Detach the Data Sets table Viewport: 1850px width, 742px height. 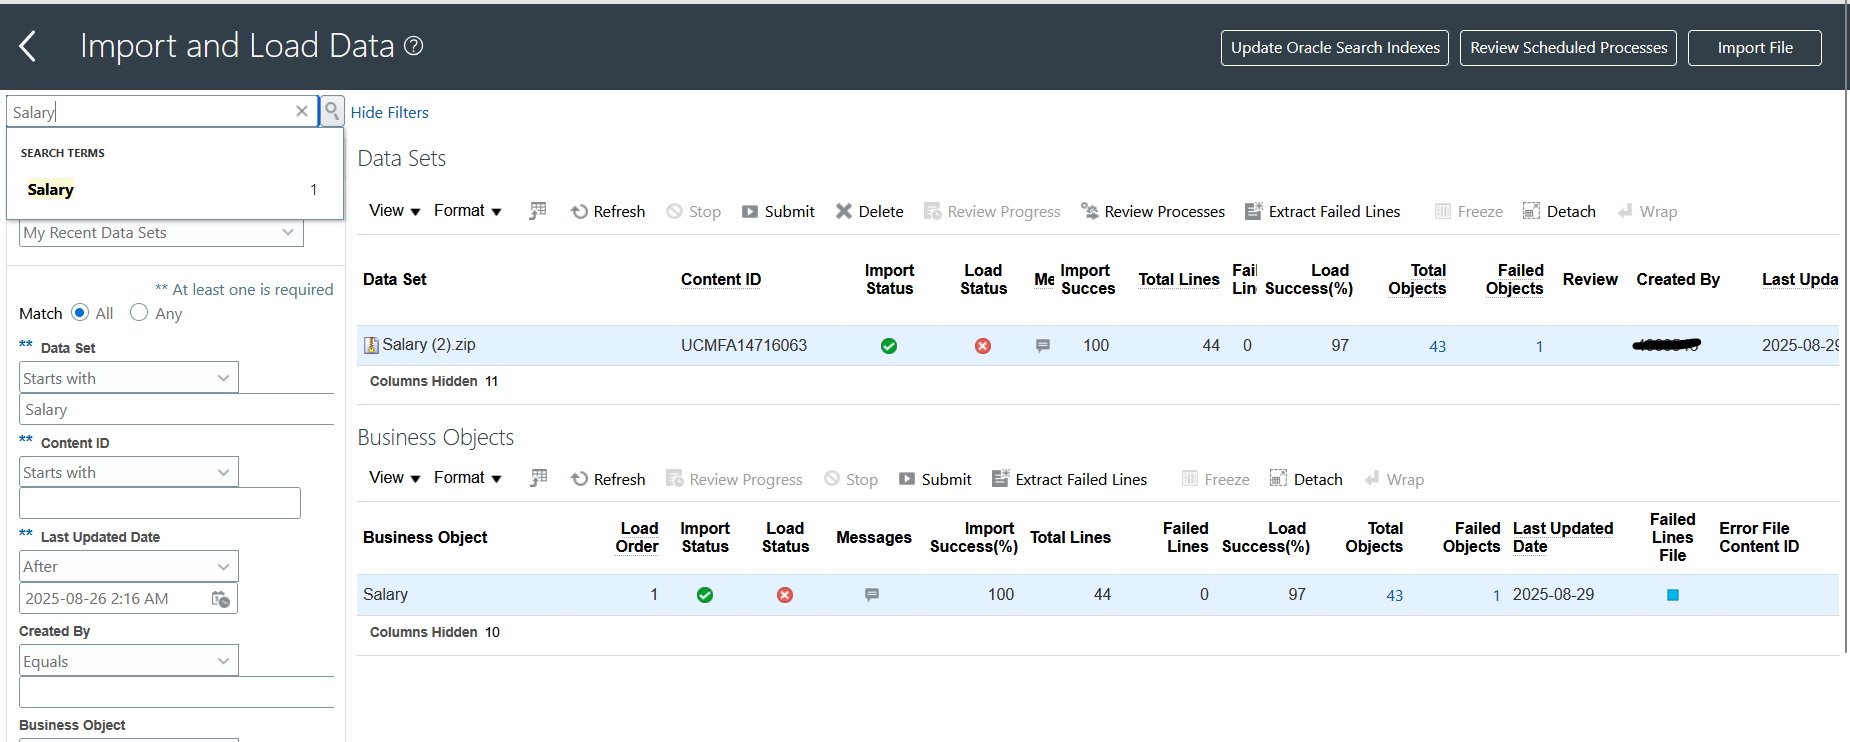[1559, 211]
